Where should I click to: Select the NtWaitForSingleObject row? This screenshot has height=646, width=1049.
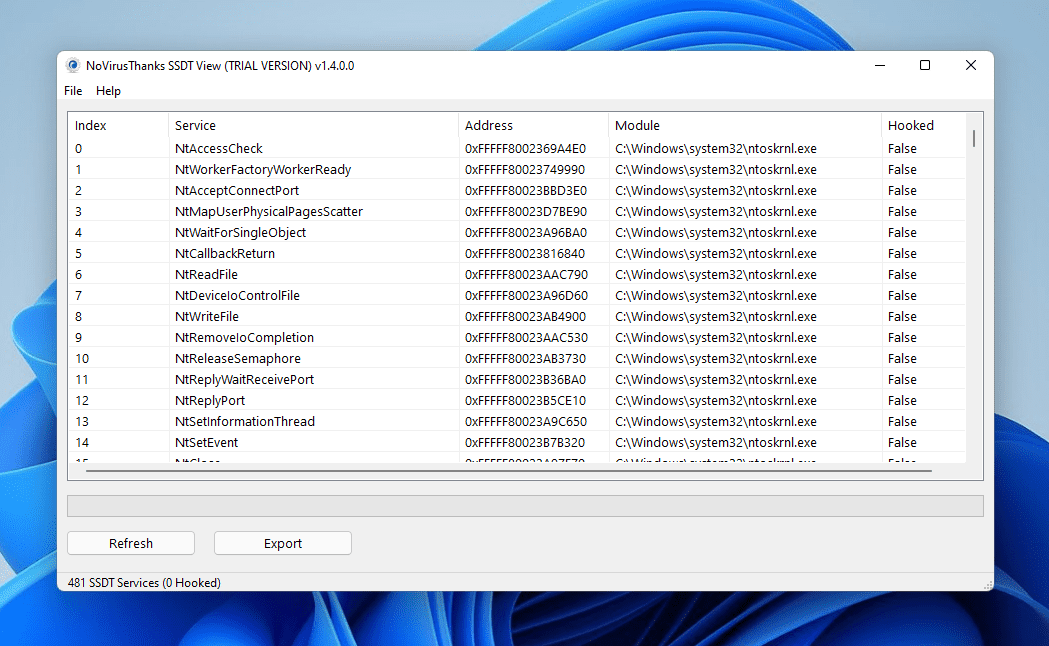coord(516,233)
